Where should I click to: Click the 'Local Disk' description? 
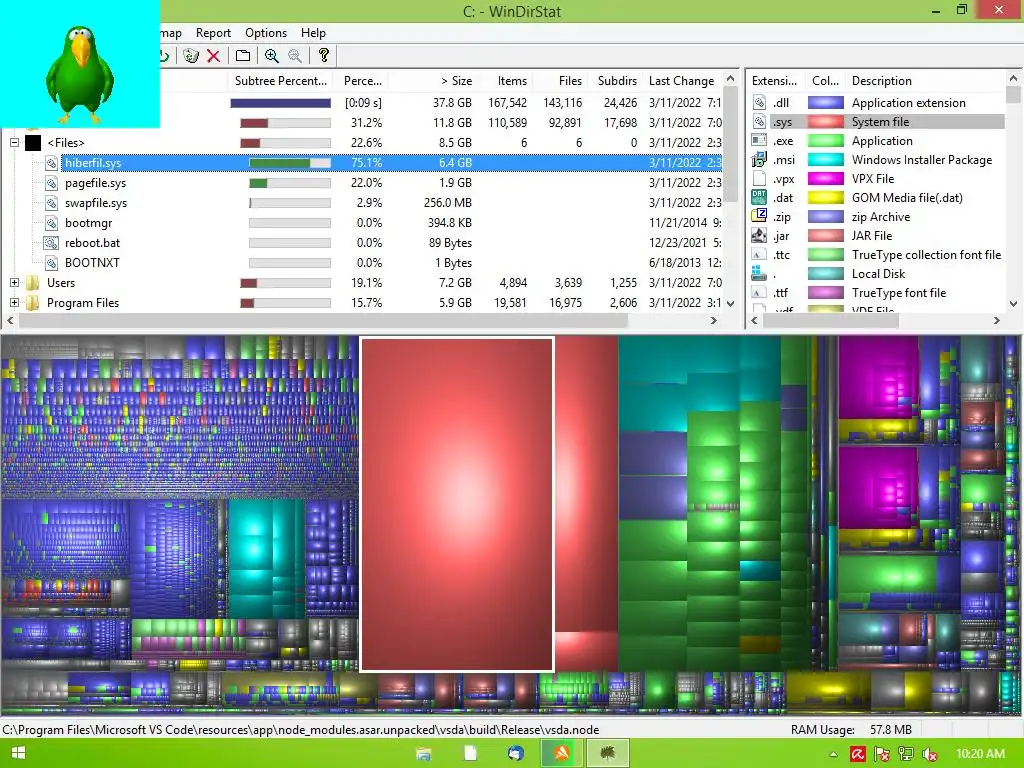click(878, 274)
